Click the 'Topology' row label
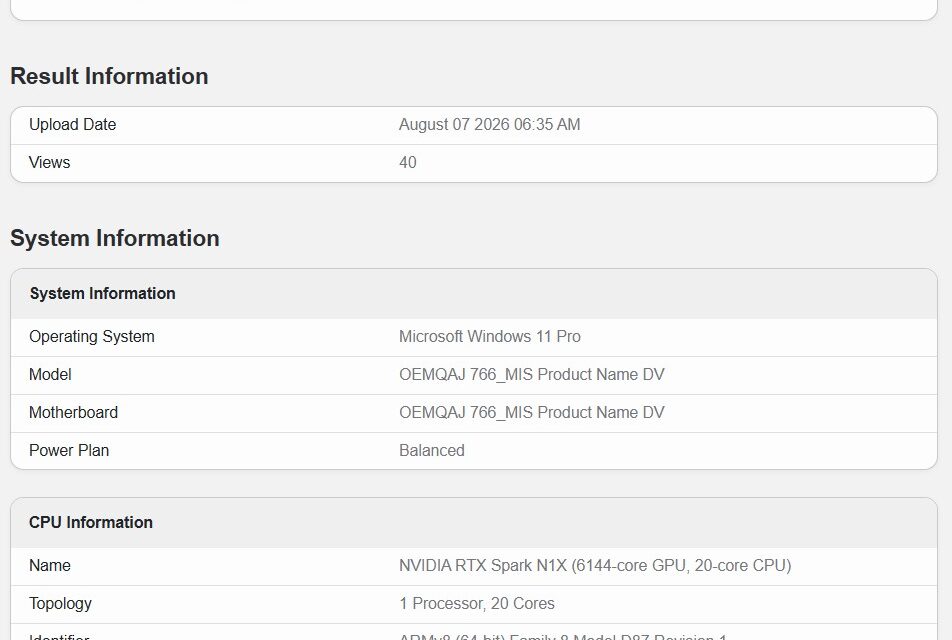The width and height of the screenshot is (952, 640). pyautogui.click(x=60, y=604)
